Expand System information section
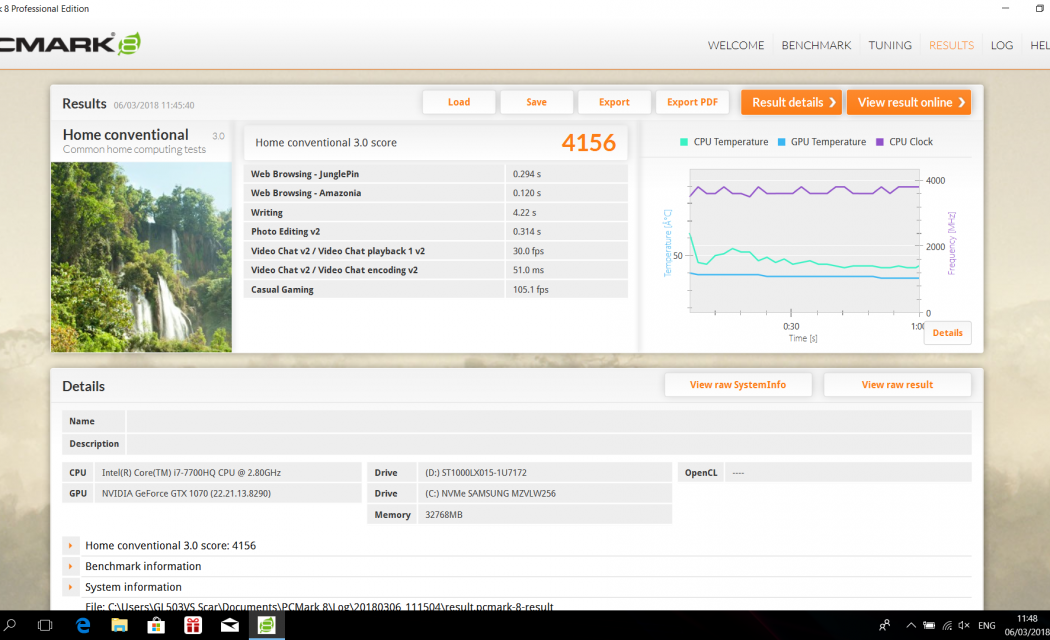Viewport: 1050px width, 640px height. [70, 587]
